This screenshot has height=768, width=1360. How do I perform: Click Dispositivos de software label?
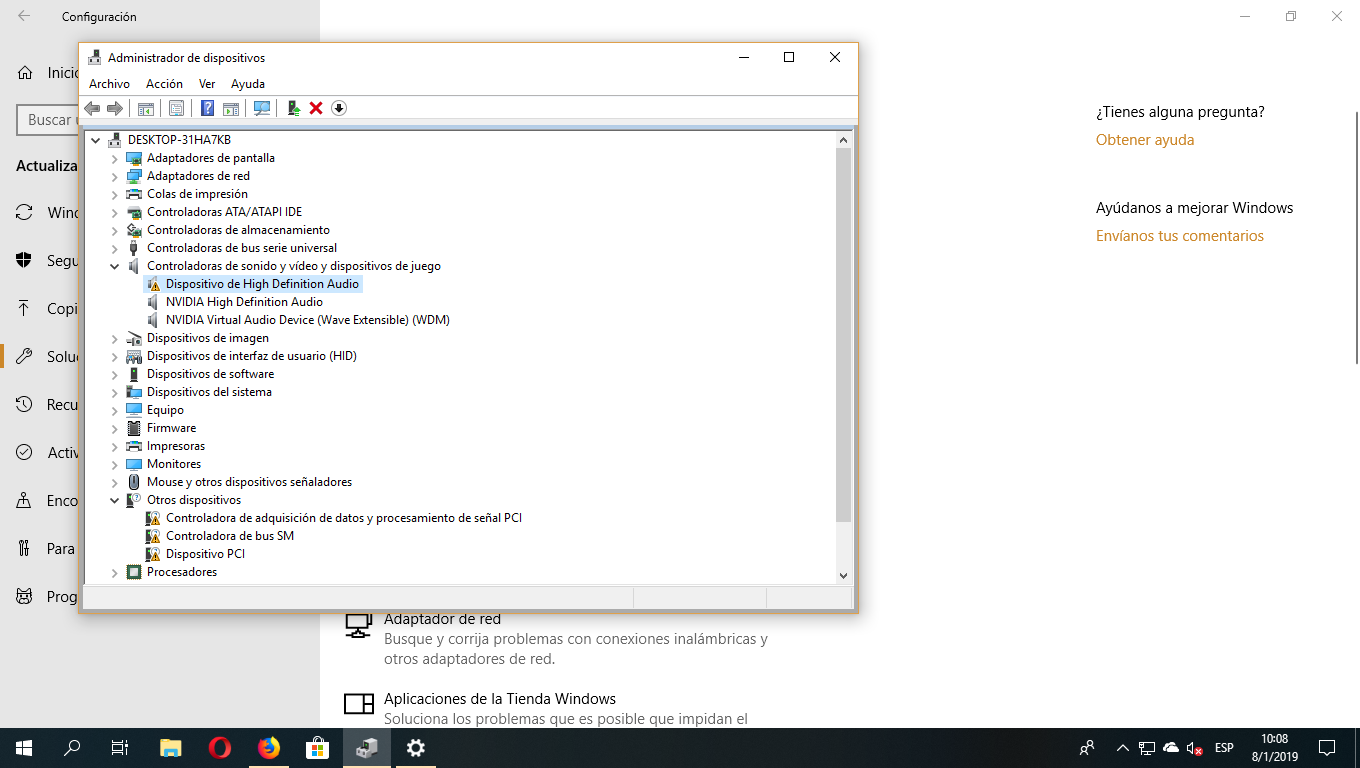click(210, 374)
